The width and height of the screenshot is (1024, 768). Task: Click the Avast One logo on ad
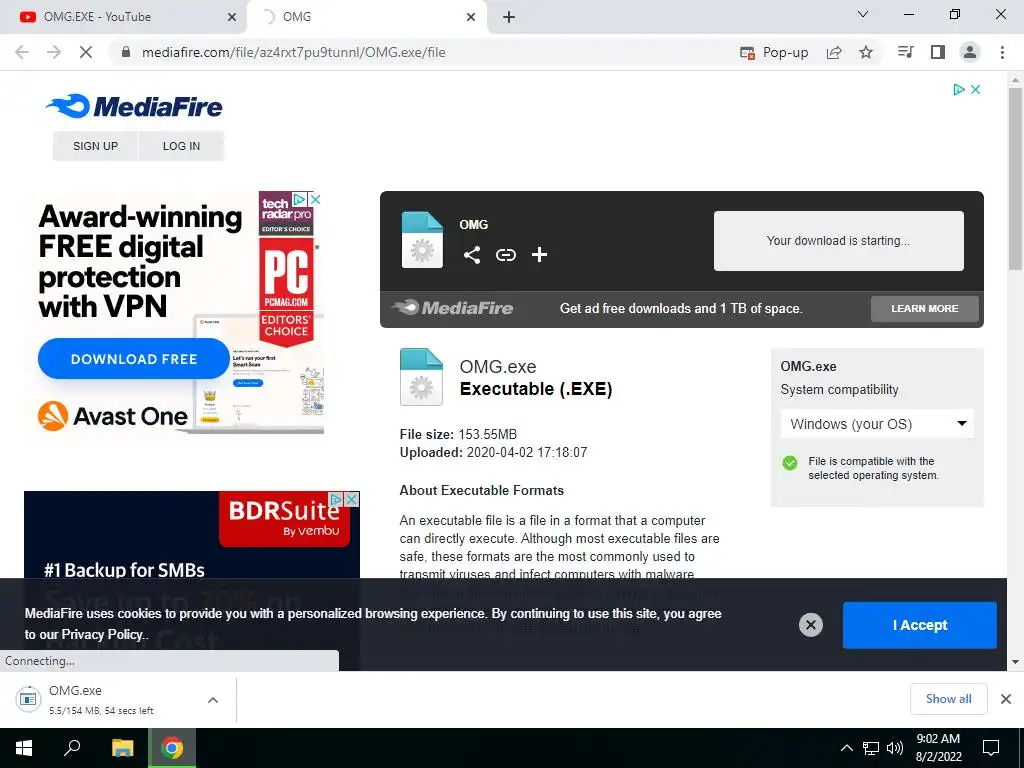tap(113, 416)
